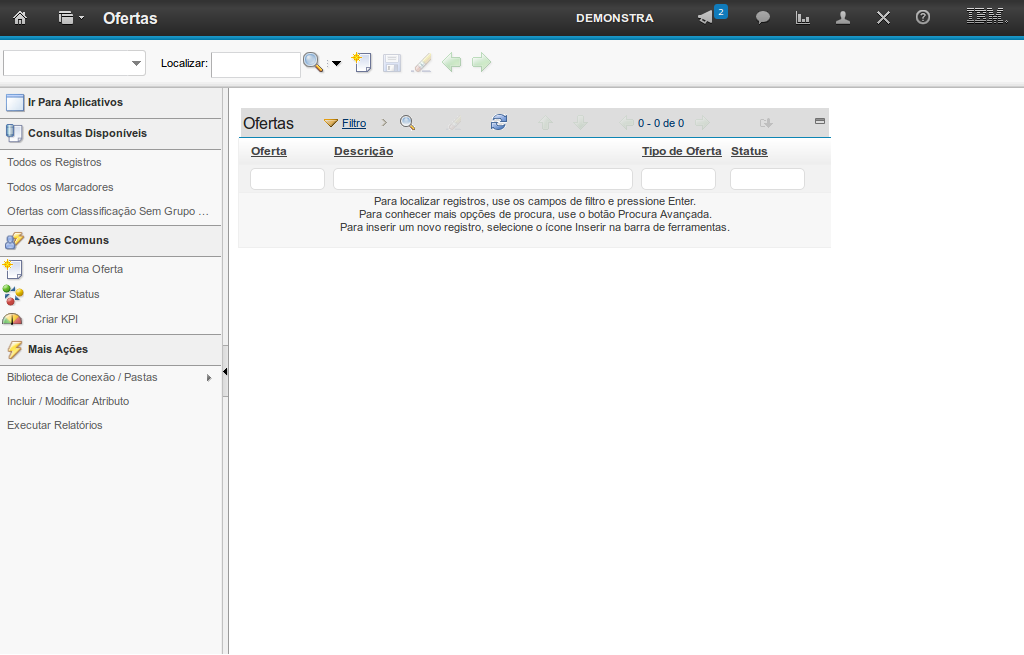Click the Descrição filter input field

click(x=482, y=179)
